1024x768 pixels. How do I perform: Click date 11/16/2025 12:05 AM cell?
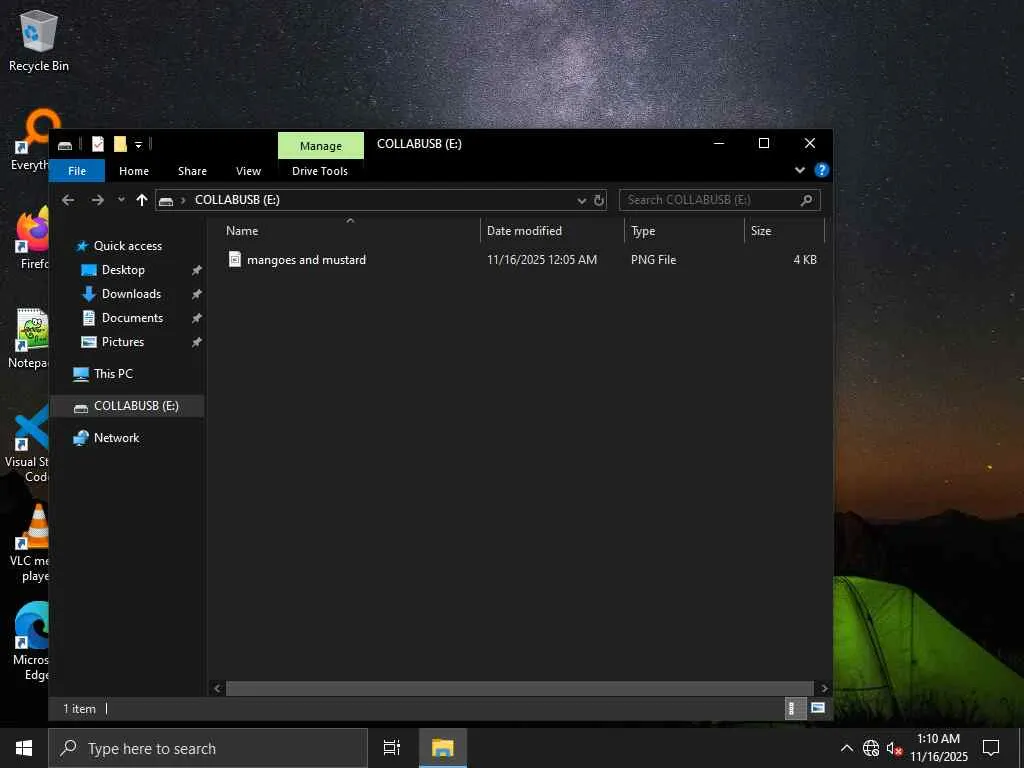(x=542, y=260)
